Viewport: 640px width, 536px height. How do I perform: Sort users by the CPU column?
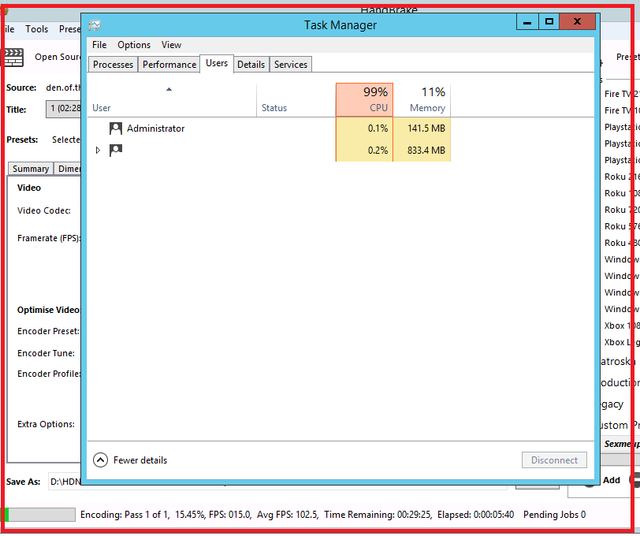point(364,99)
